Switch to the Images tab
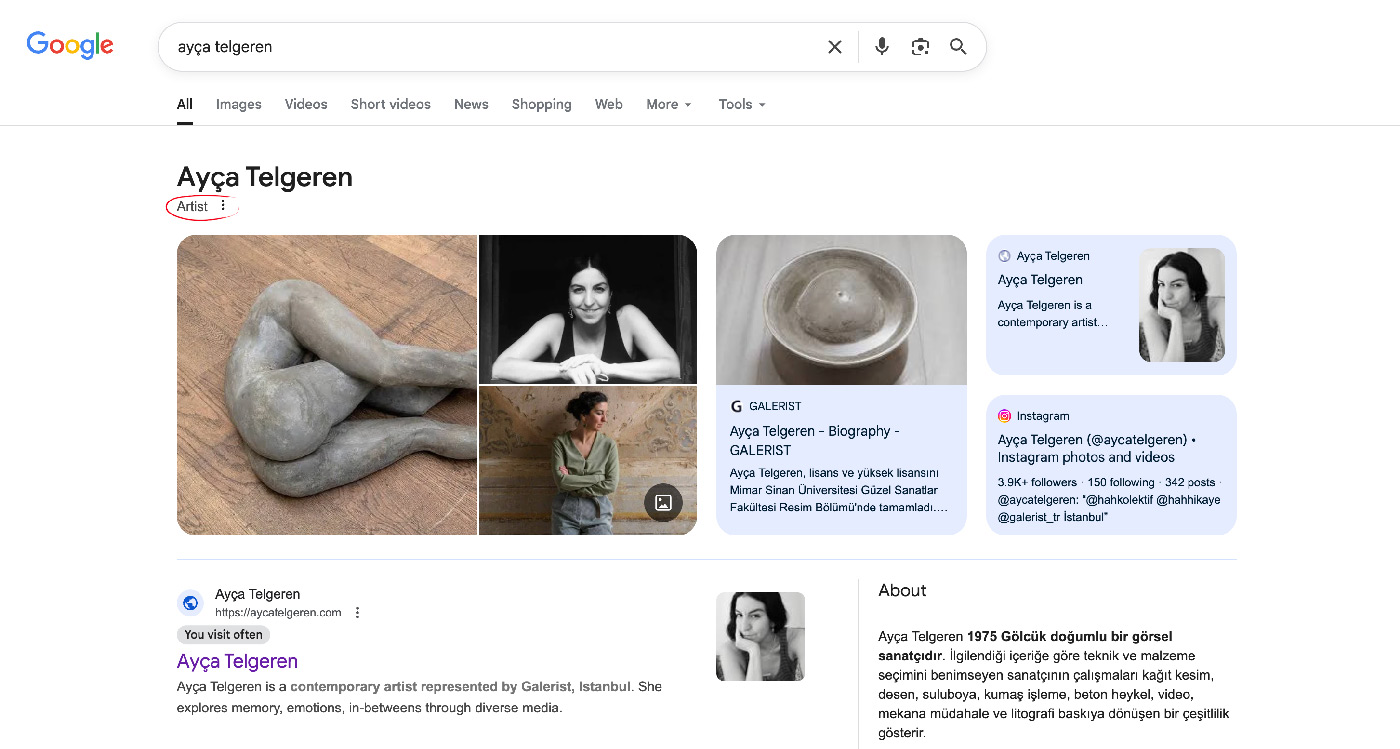This screenshot has height=749, width=1400. point(238,104)
